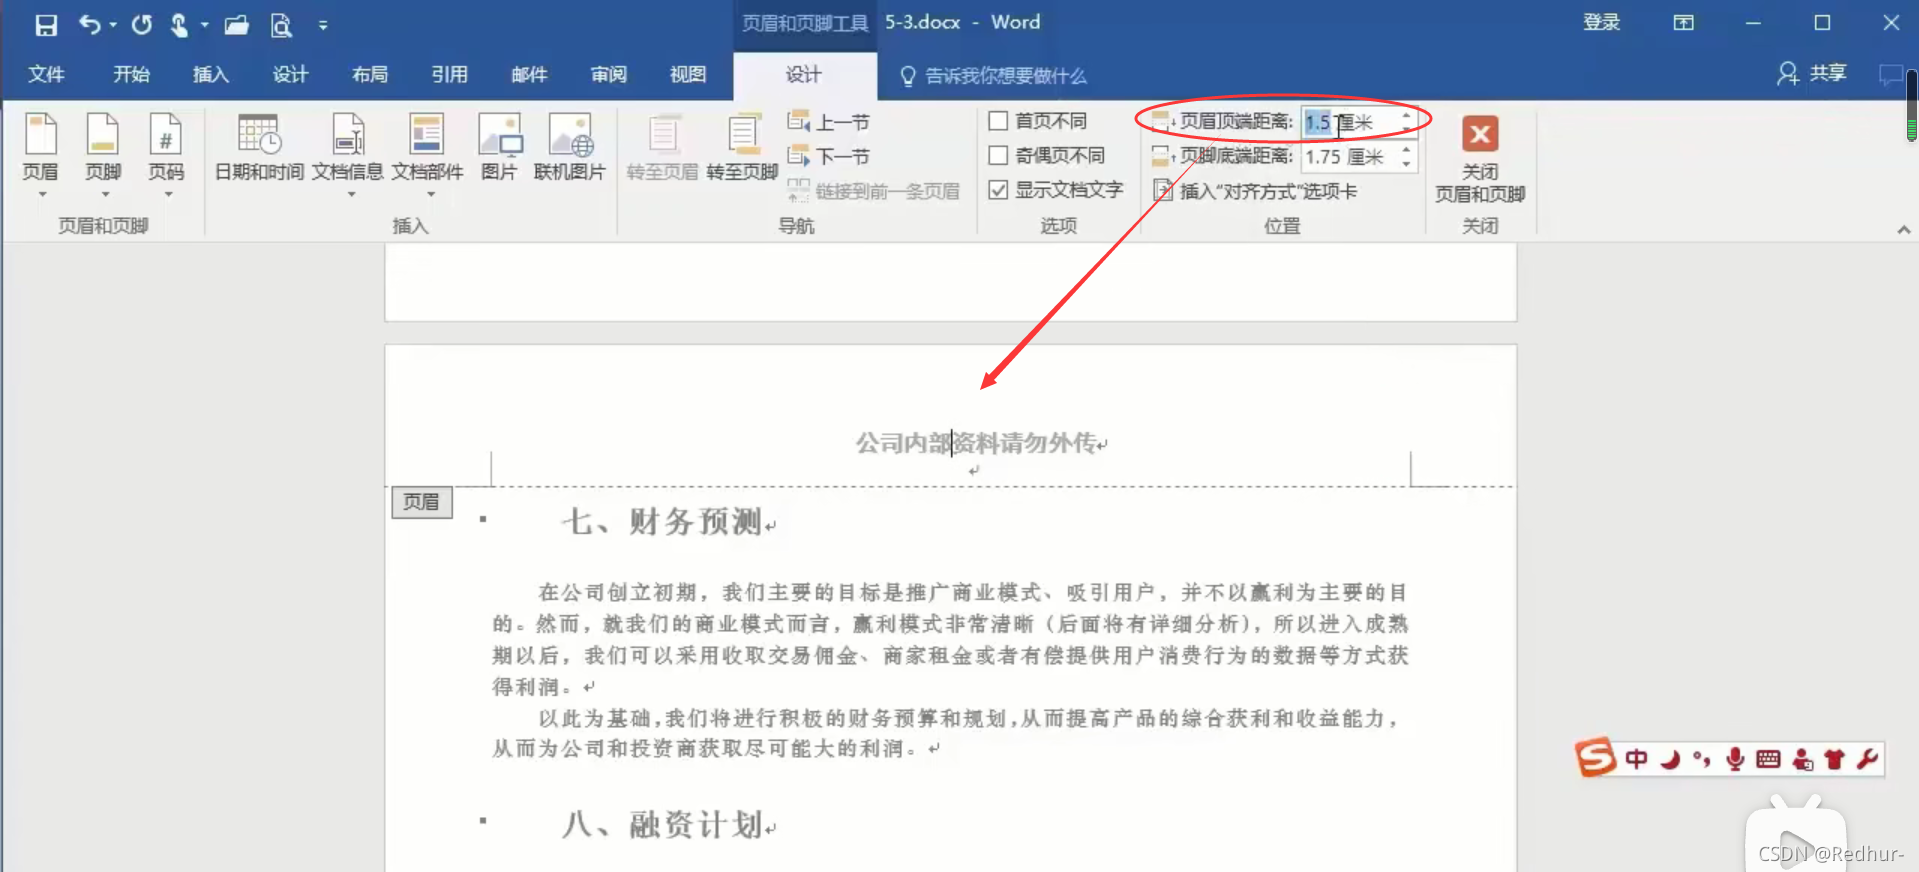The image size is (1919, 872).
Task: Click the Ribbon Display Options icon
Action: tap(1684, 23)
